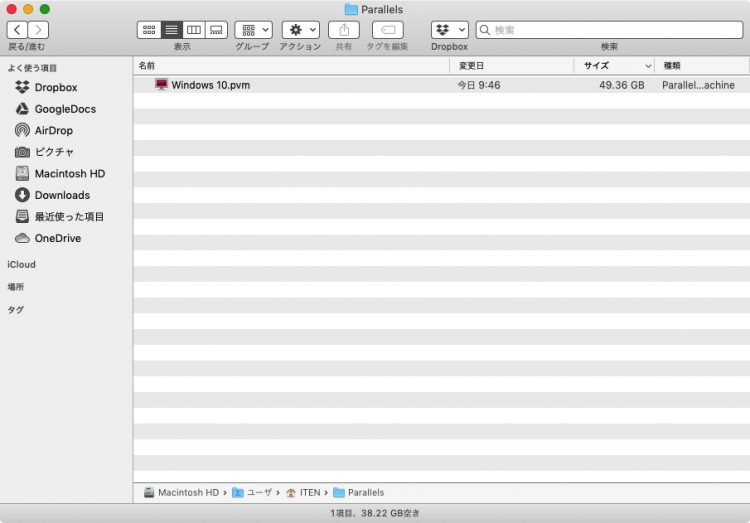Go forward with the right arrow button
The height and width of the screenshot is (523, 750).
tap(38, 30)
